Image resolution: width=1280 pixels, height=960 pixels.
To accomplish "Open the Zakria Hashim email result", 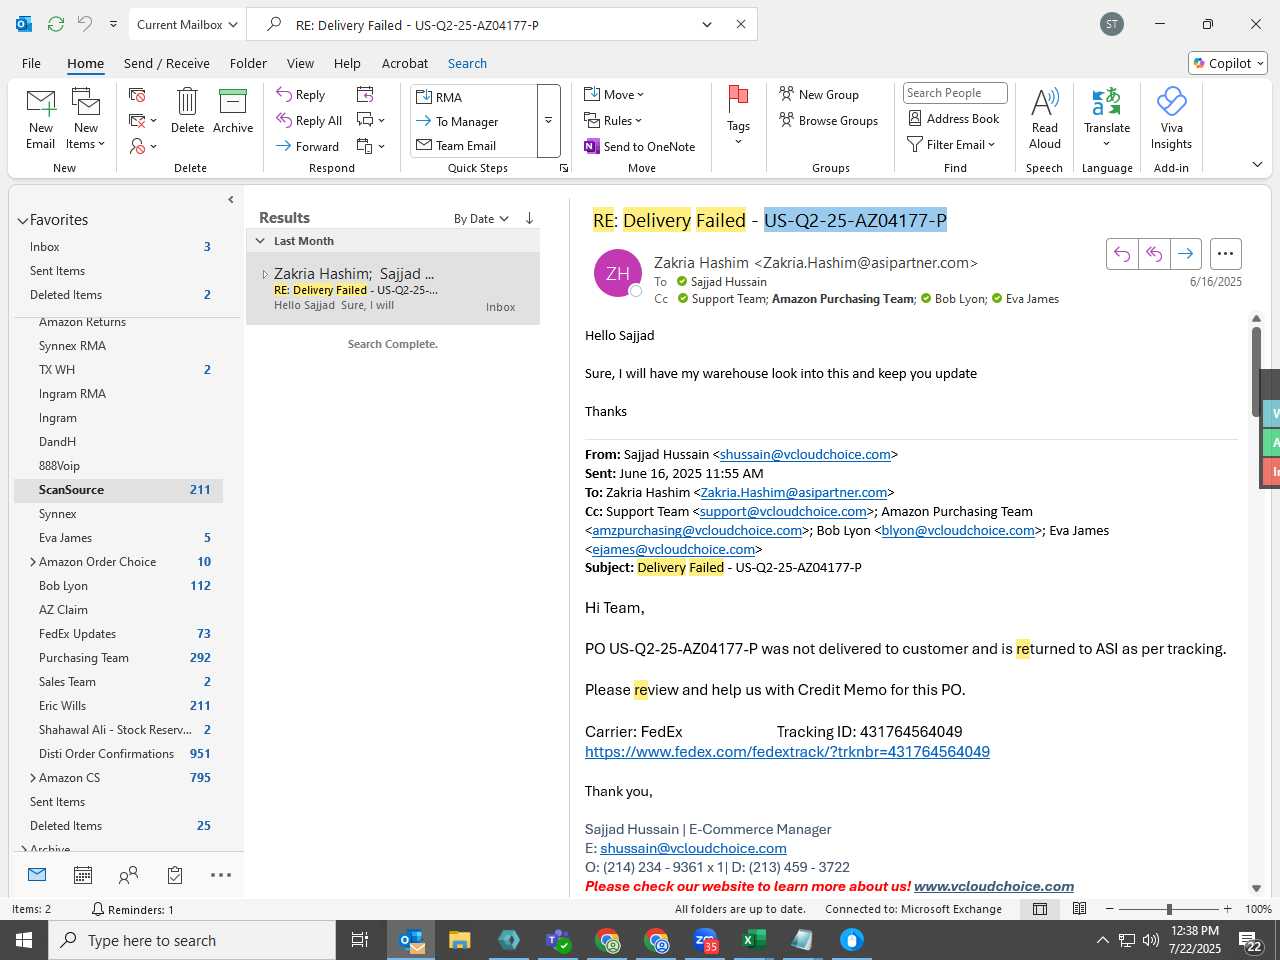I will pos(393,289).
